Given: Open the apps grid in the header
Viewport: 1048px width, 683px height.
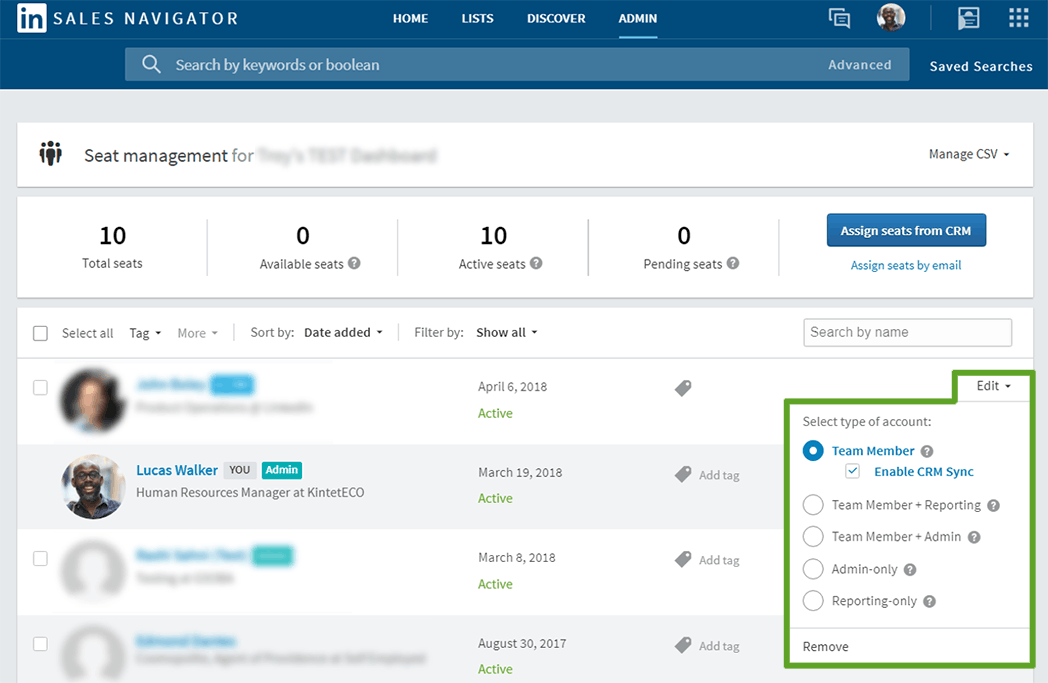Looking at the screenshot, I should coord(1018,17).
